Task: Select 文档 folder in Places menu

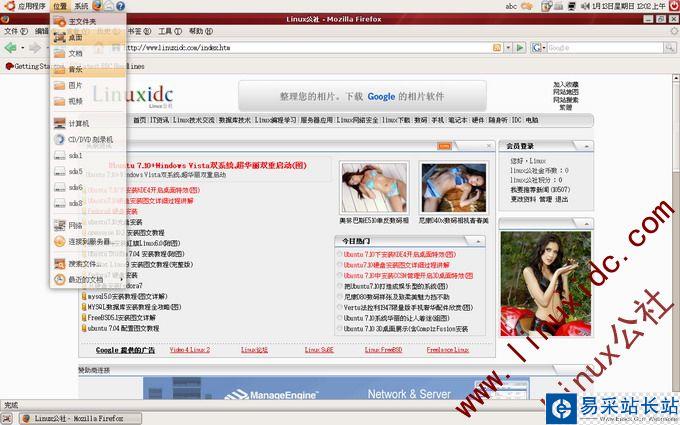Action: 88,53
